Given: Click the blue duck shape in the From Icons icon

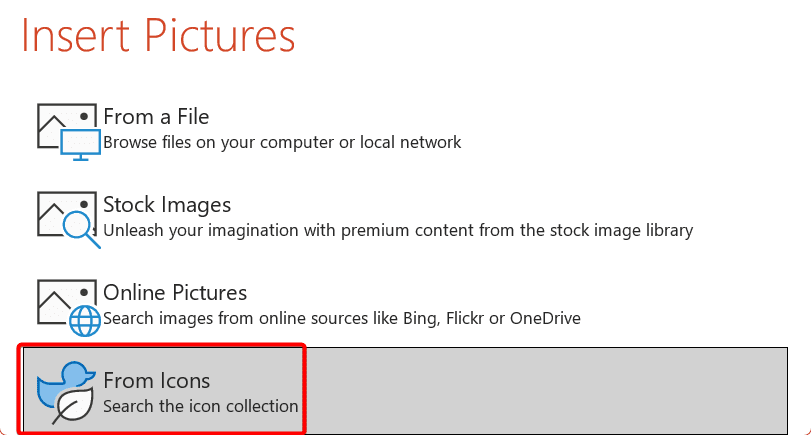Looking at the screenshot, I should (65, 383).
